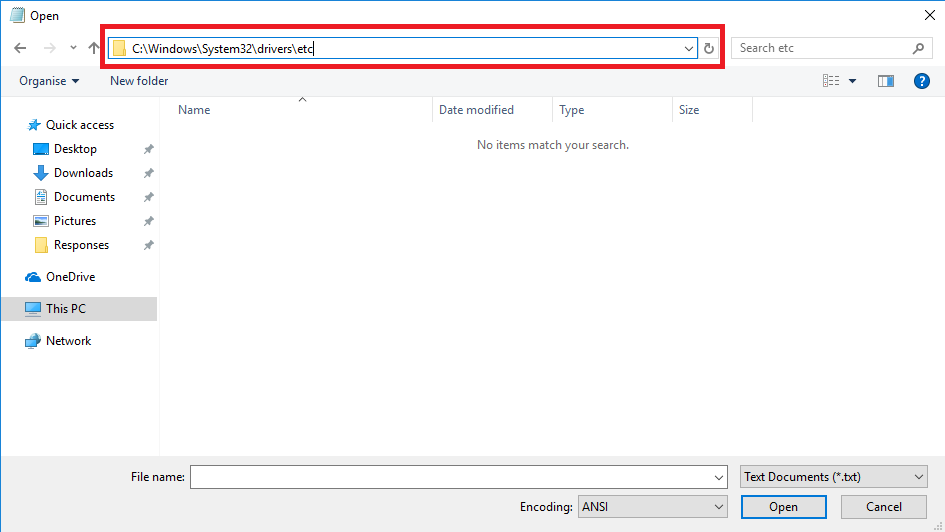Click the Back navigation arrow
Screen dimensions: 945x532
tap(20, 48)
